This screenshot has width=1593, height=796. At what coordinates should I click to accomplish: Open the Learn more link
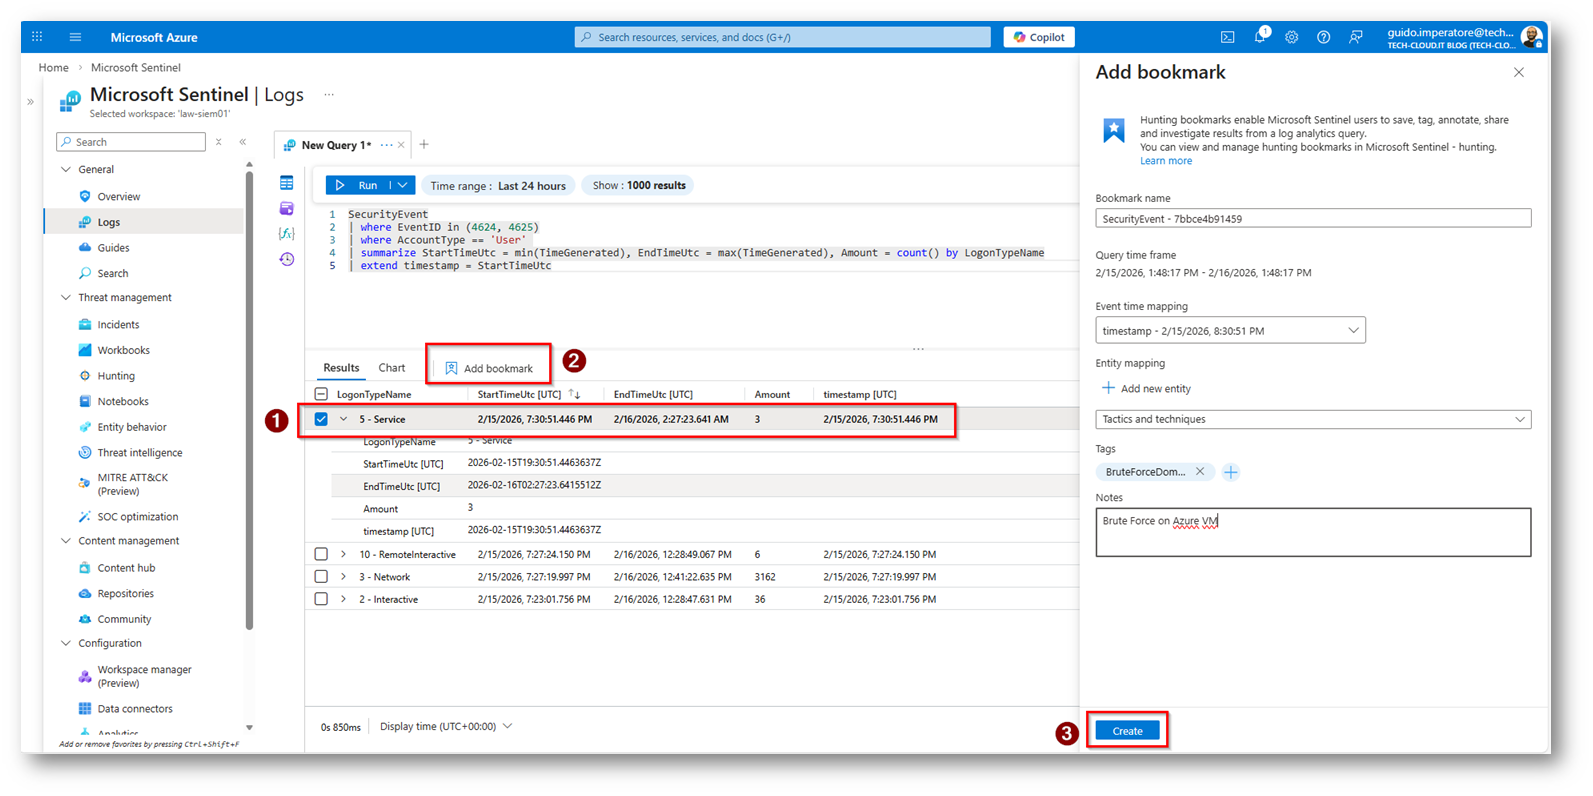pos(1165,161)
